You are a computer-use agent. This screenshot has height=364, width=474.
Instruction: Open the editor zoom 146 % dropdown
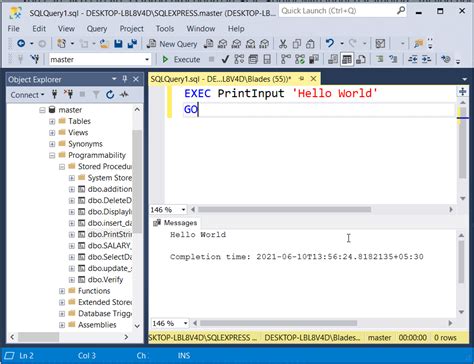tap(183, 210)
